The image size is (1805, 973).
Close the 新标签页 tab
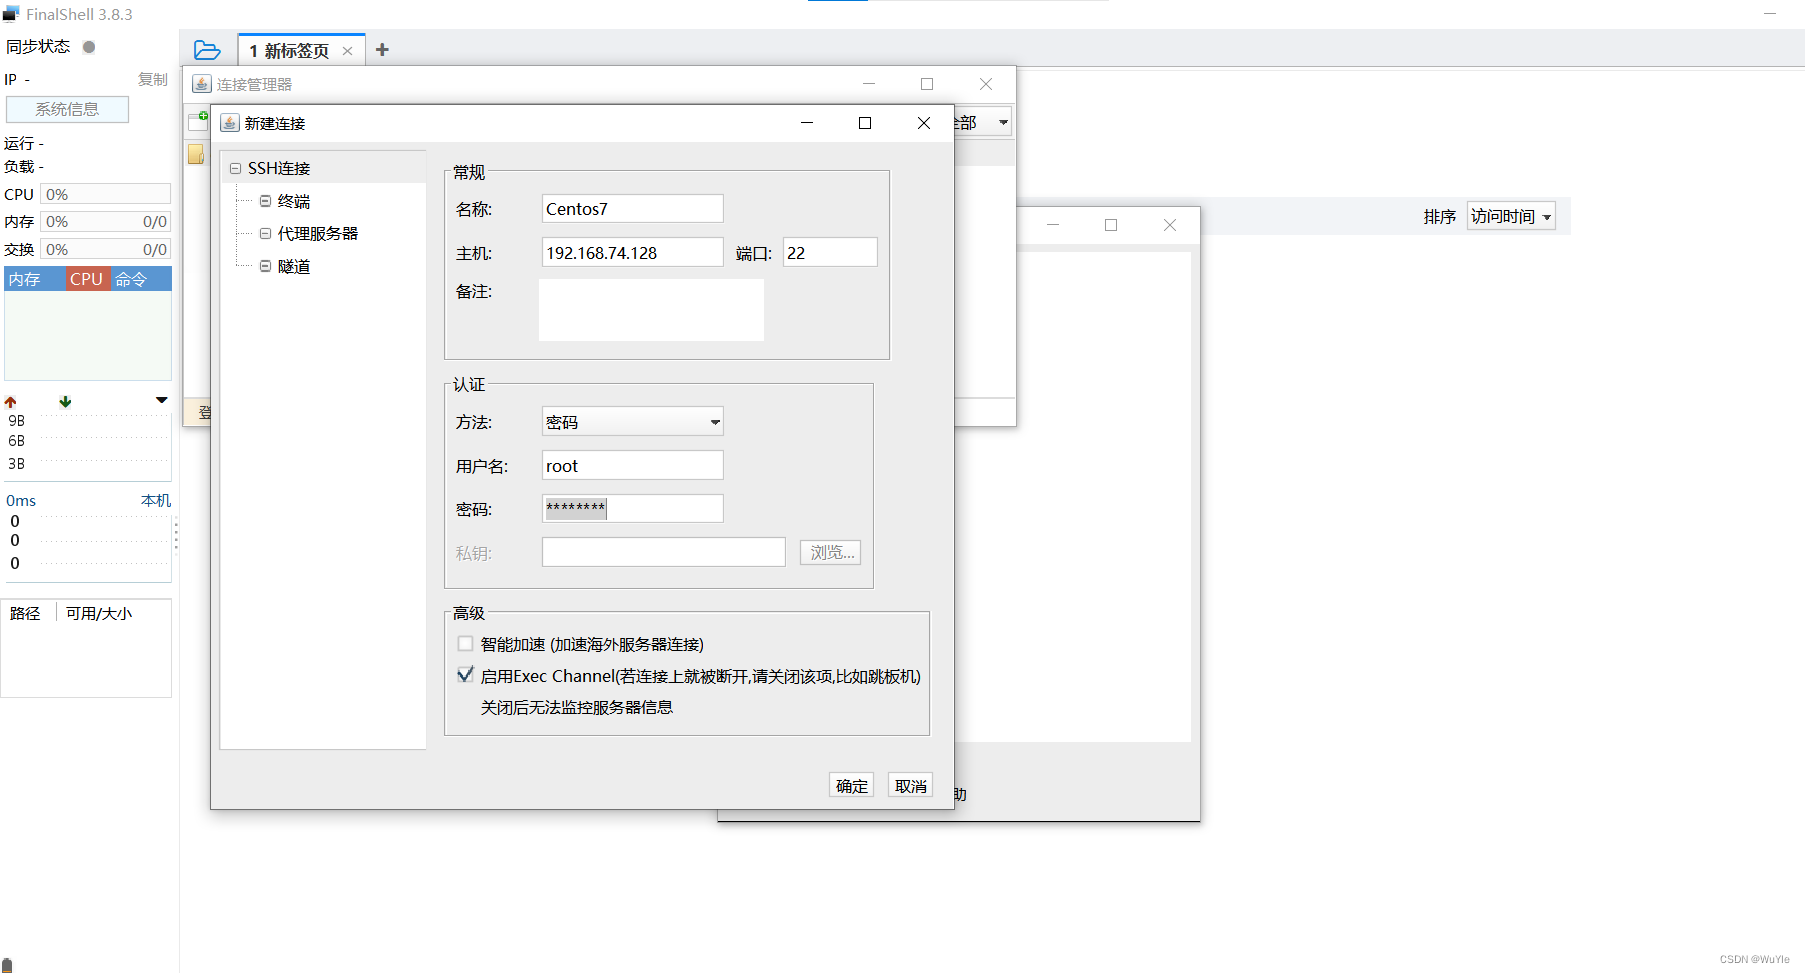point(347,51)
